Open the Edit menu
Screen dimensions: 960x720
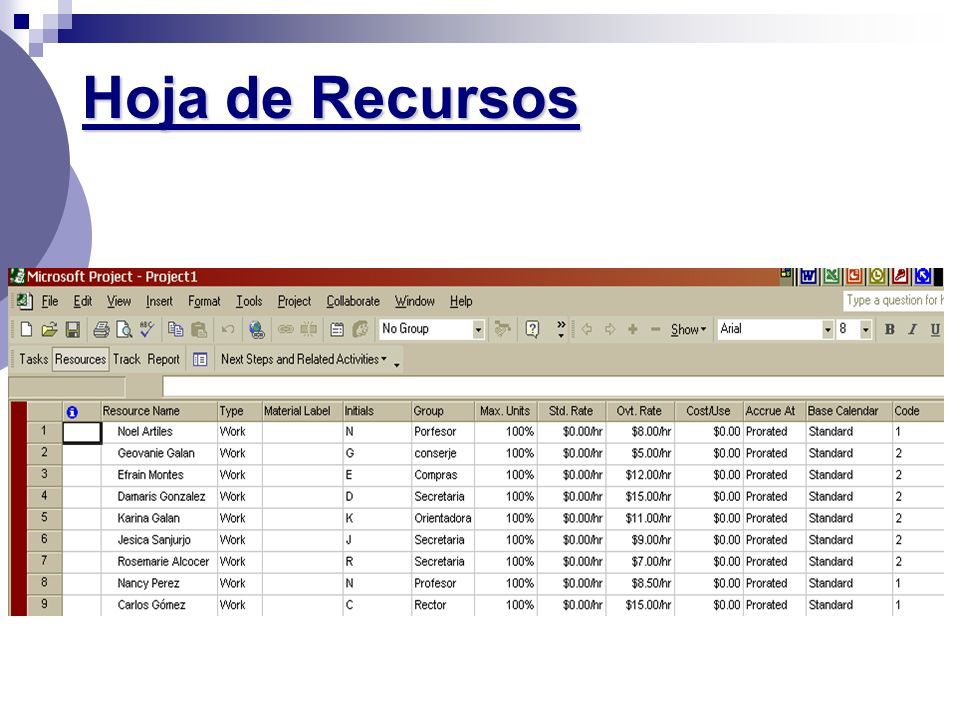(83, 301)
